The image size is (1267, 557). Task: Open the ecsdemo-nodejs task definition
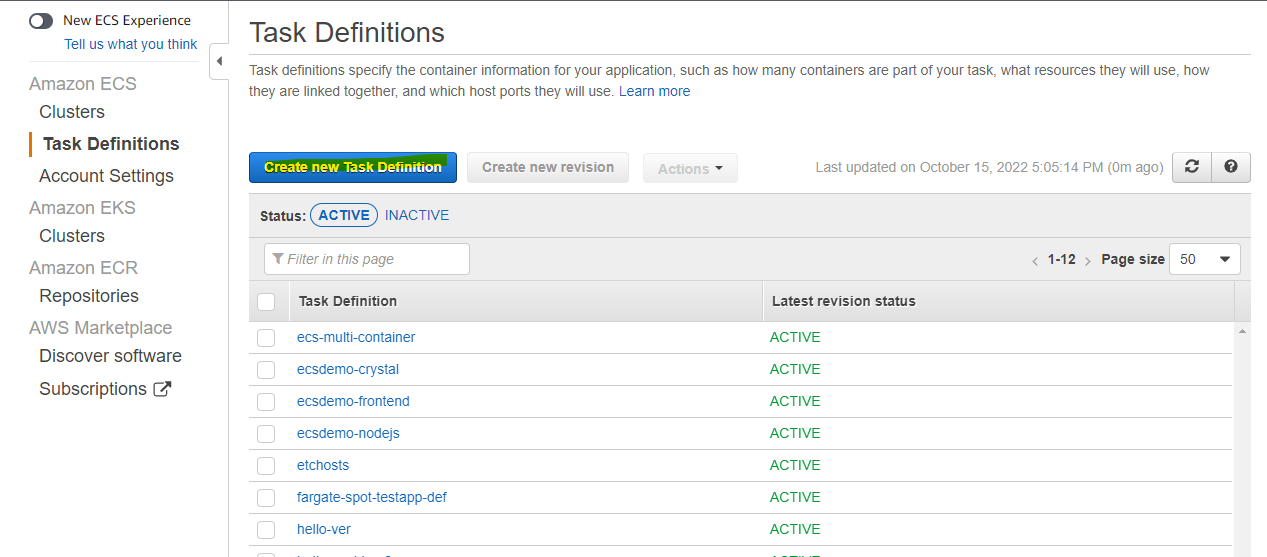pyautogui.click(x=348, y=433)
